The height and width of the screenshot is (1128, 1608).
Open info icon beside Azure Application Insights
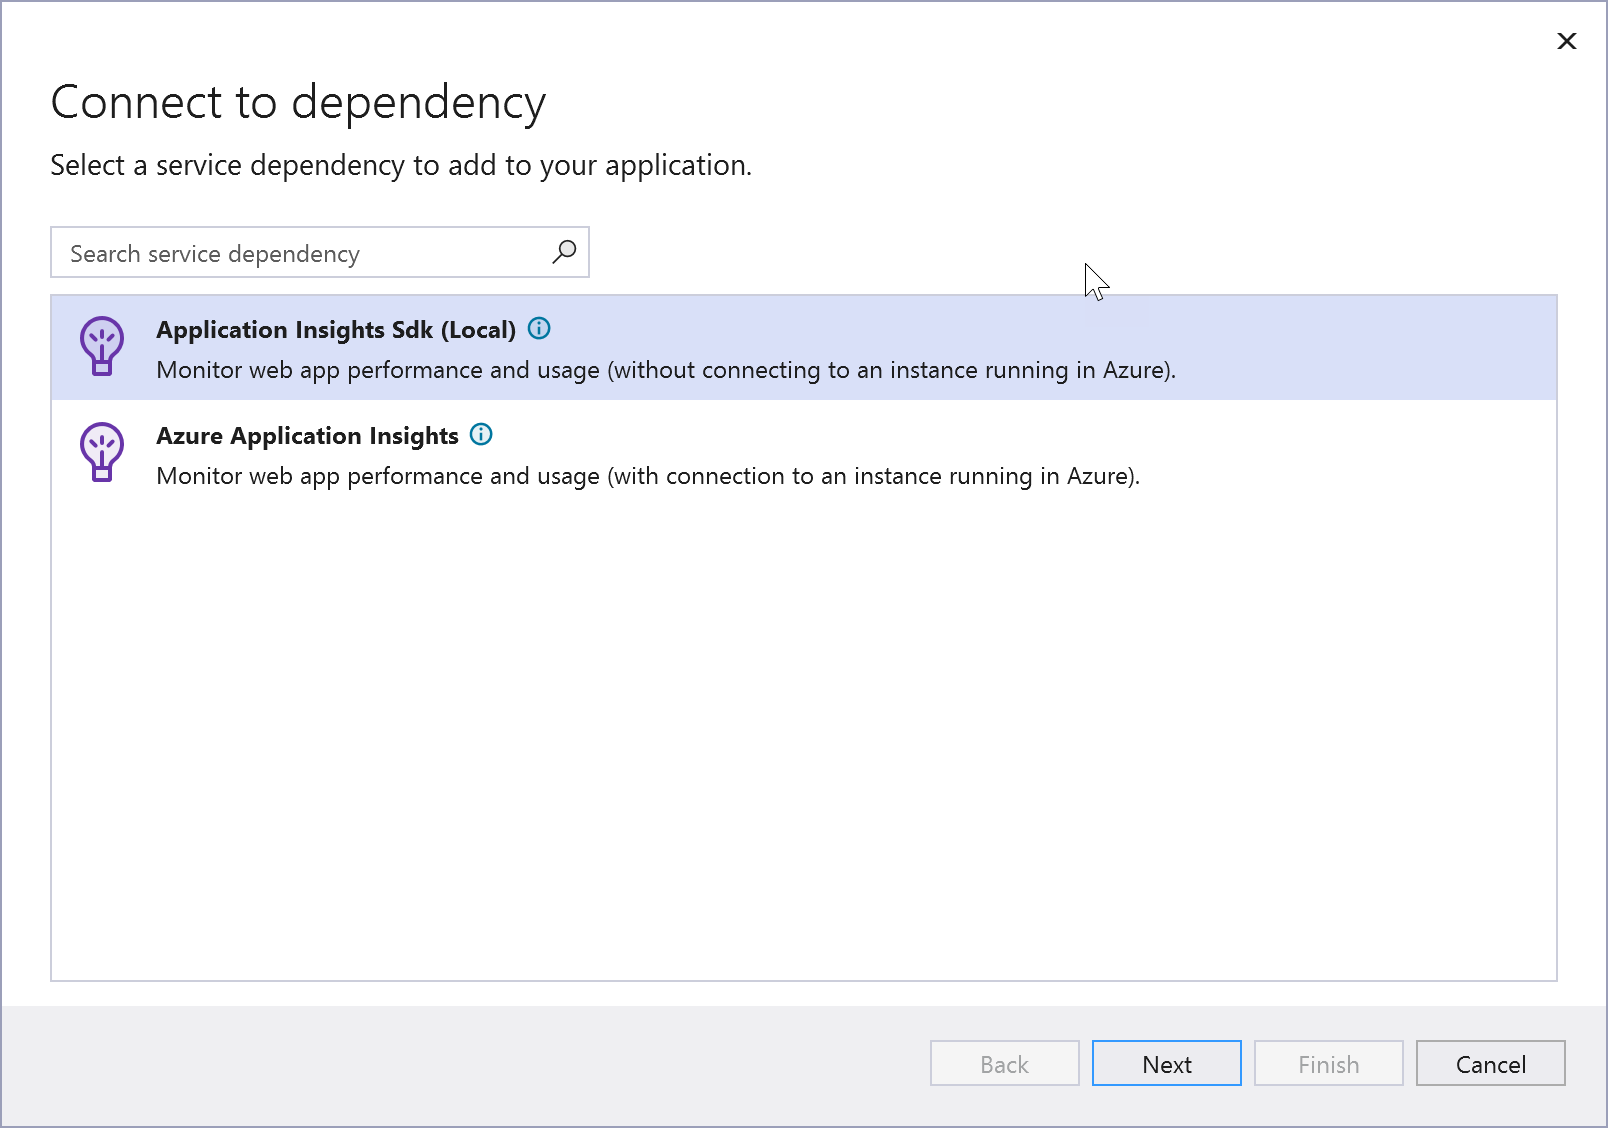click(x=481, y=435)
